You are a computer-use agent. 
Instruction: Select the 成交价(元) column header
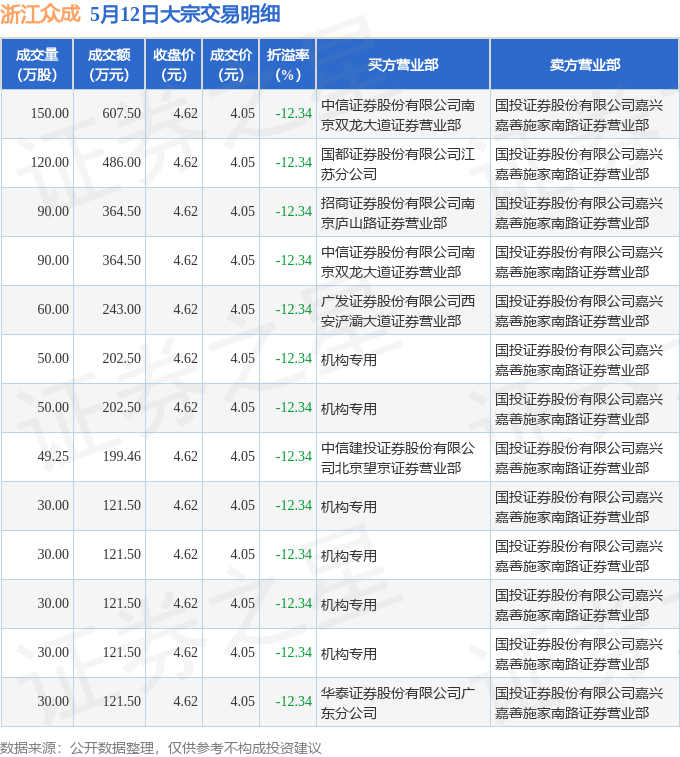tap(231, 65)
